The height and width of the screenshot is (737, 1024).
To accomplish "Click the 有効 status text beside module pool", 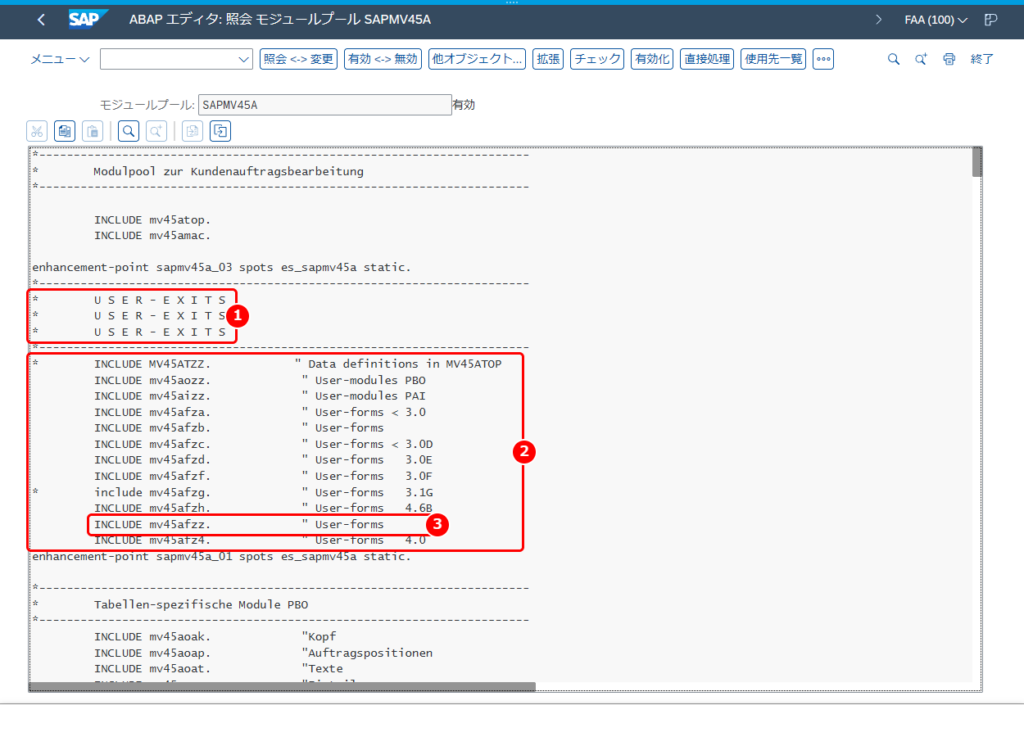I will (464, 105).
